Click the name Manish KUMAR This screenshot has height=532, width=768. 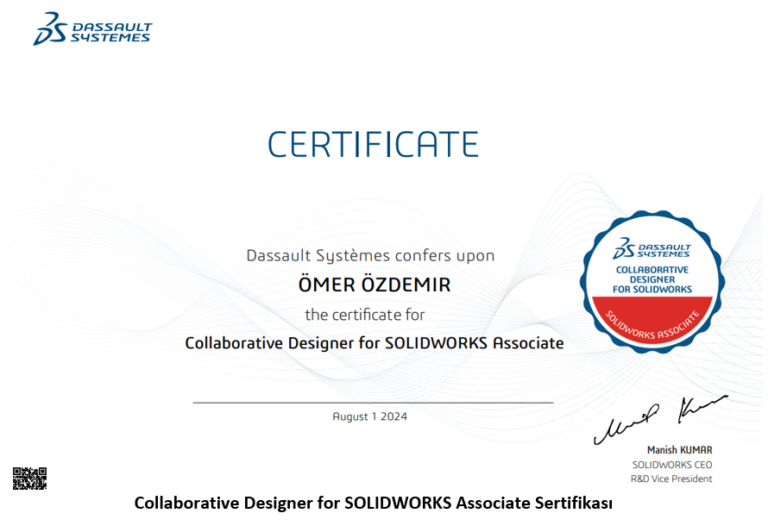(x=679, y=452)
